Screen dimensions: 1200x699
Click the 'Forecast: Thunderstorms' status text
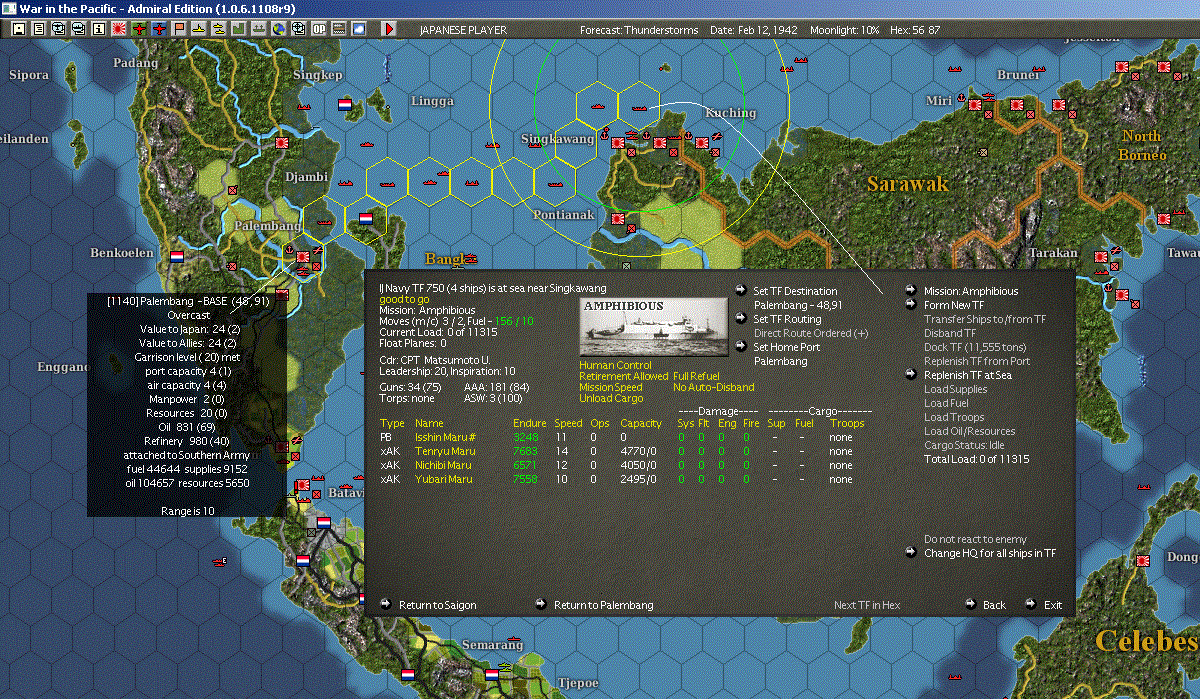pyautogui.click(x=640, y=30)
